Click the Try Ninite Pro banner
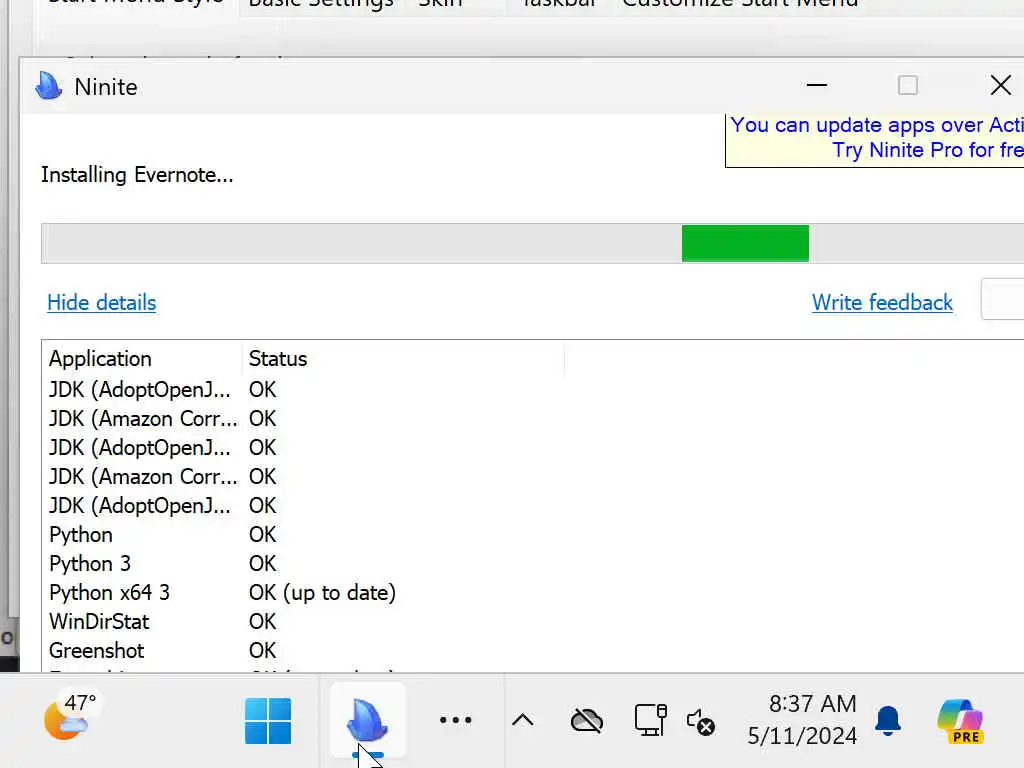The width and height of the screenshot is (1024, 768). coord(875,138)
